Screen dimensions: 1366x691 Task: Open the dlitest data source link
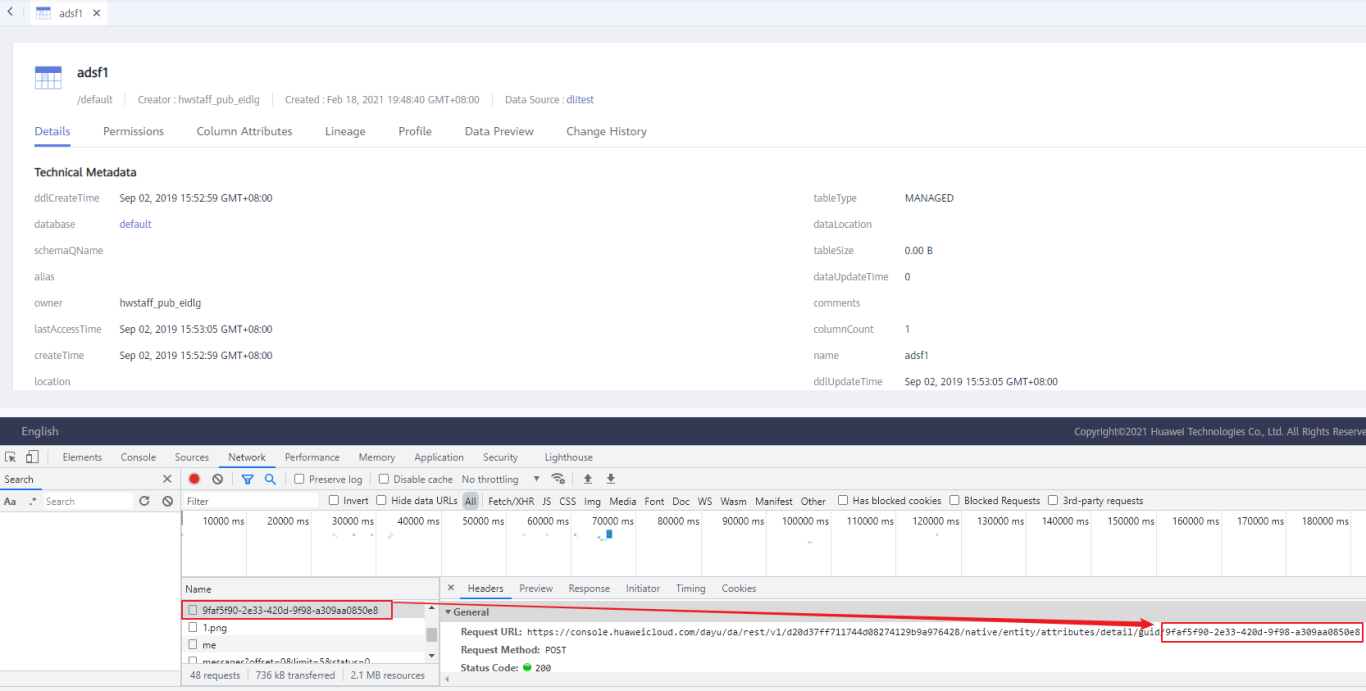coord(580,100)
